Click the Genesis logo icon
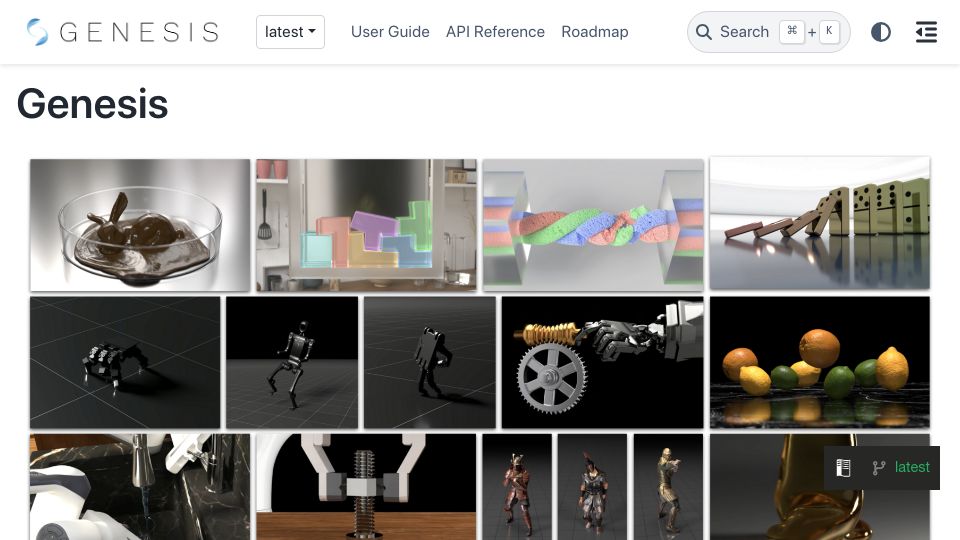The image size is (960, 540). coord(37,32)
